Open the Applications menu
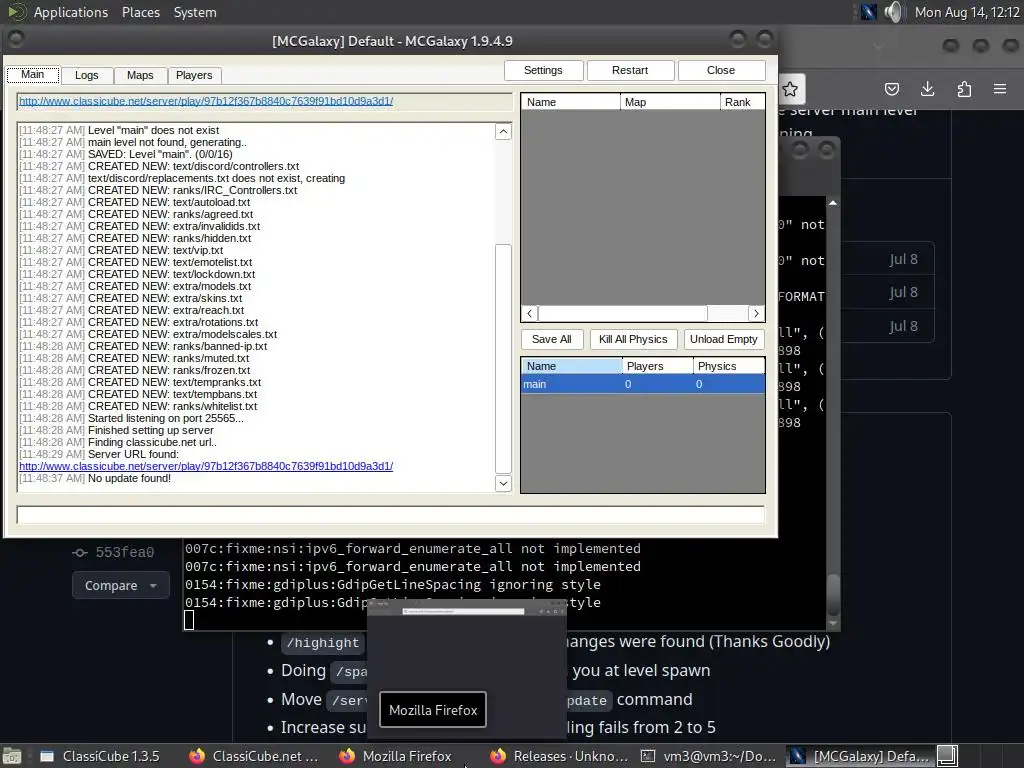This screenshot has height=768, width=1024. coord(71,12)
